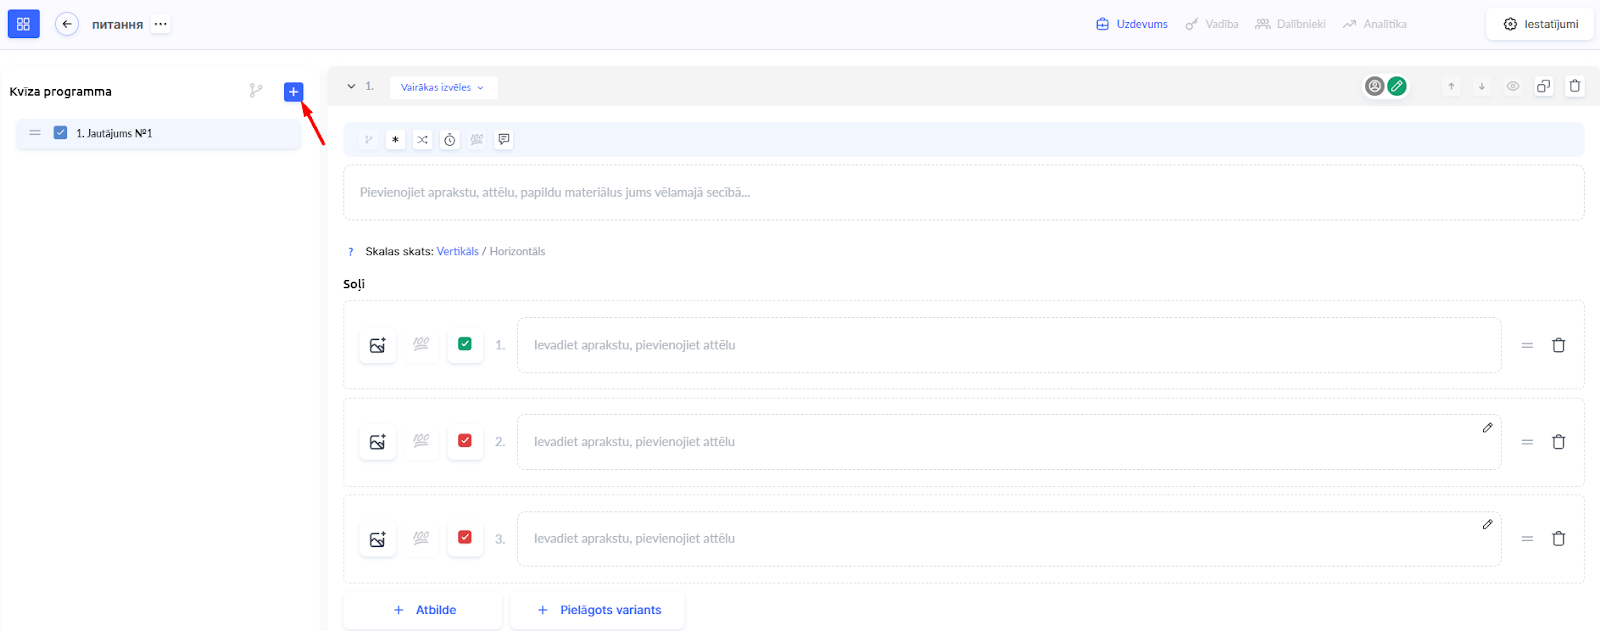Open the Analītika tab
Viewport: 1600px width, 631px height.
tap(1375, 24)
